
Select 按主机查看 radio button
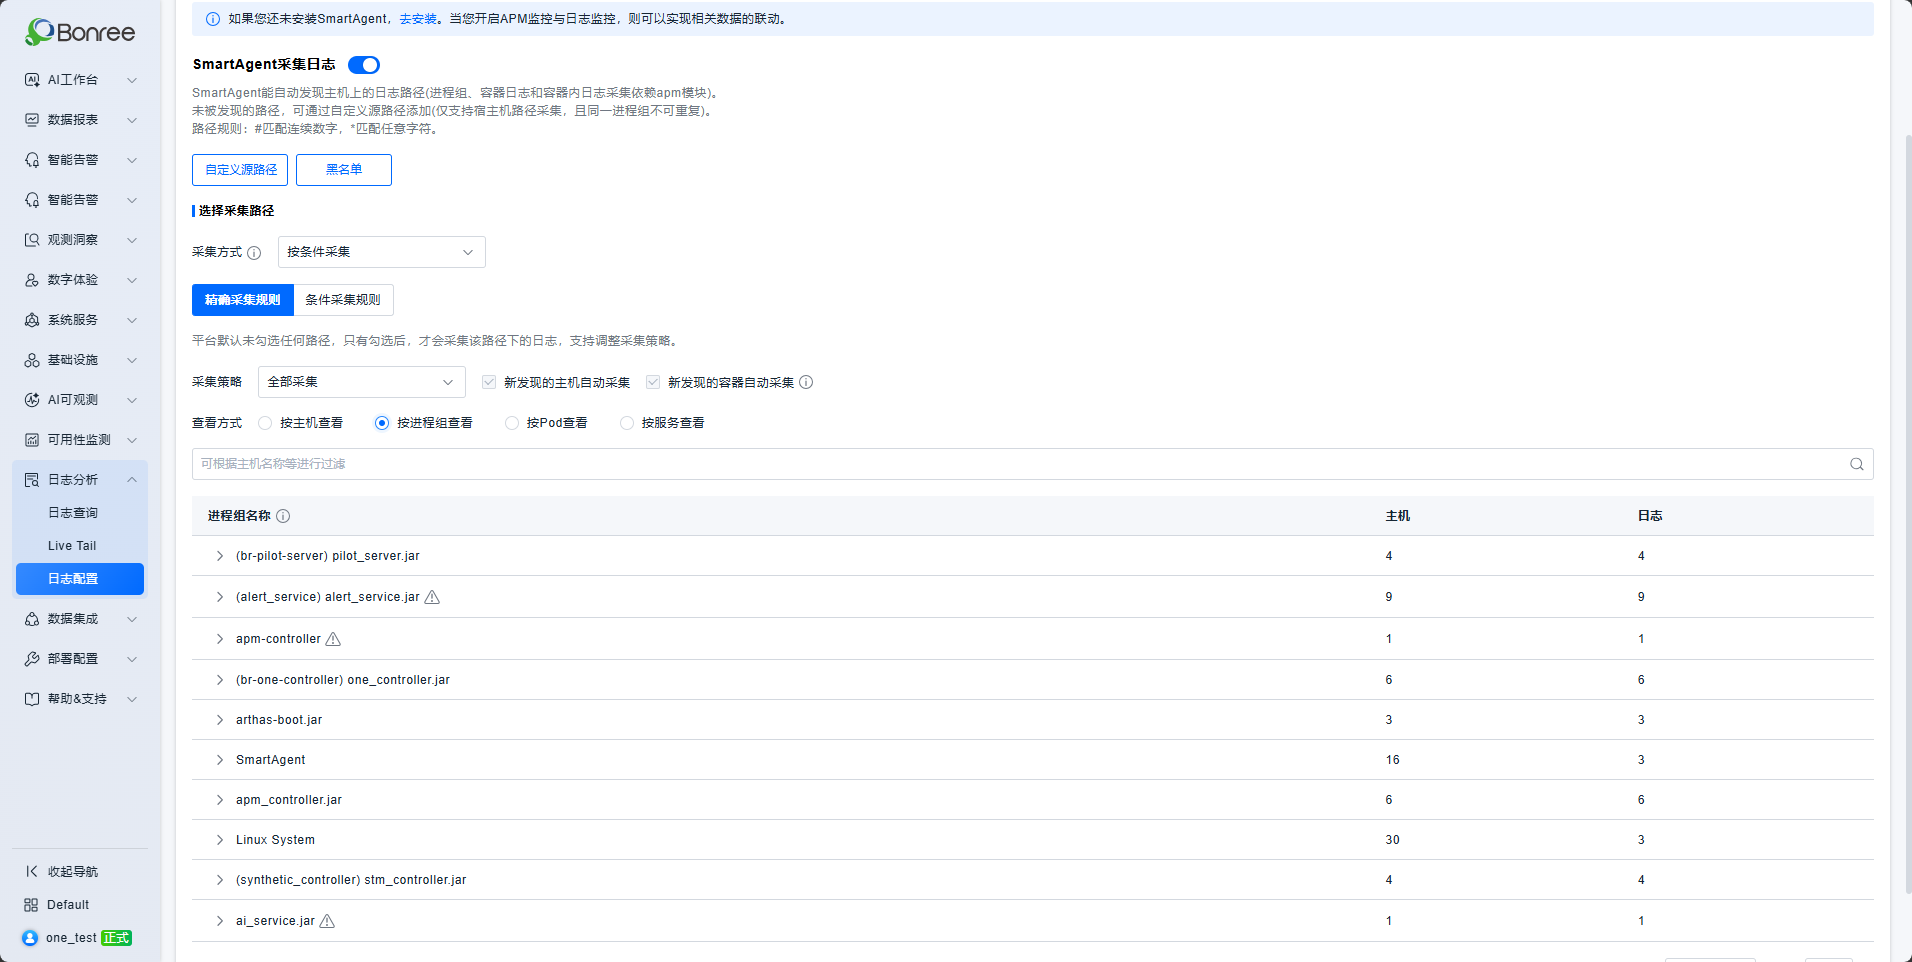(265, 423)
